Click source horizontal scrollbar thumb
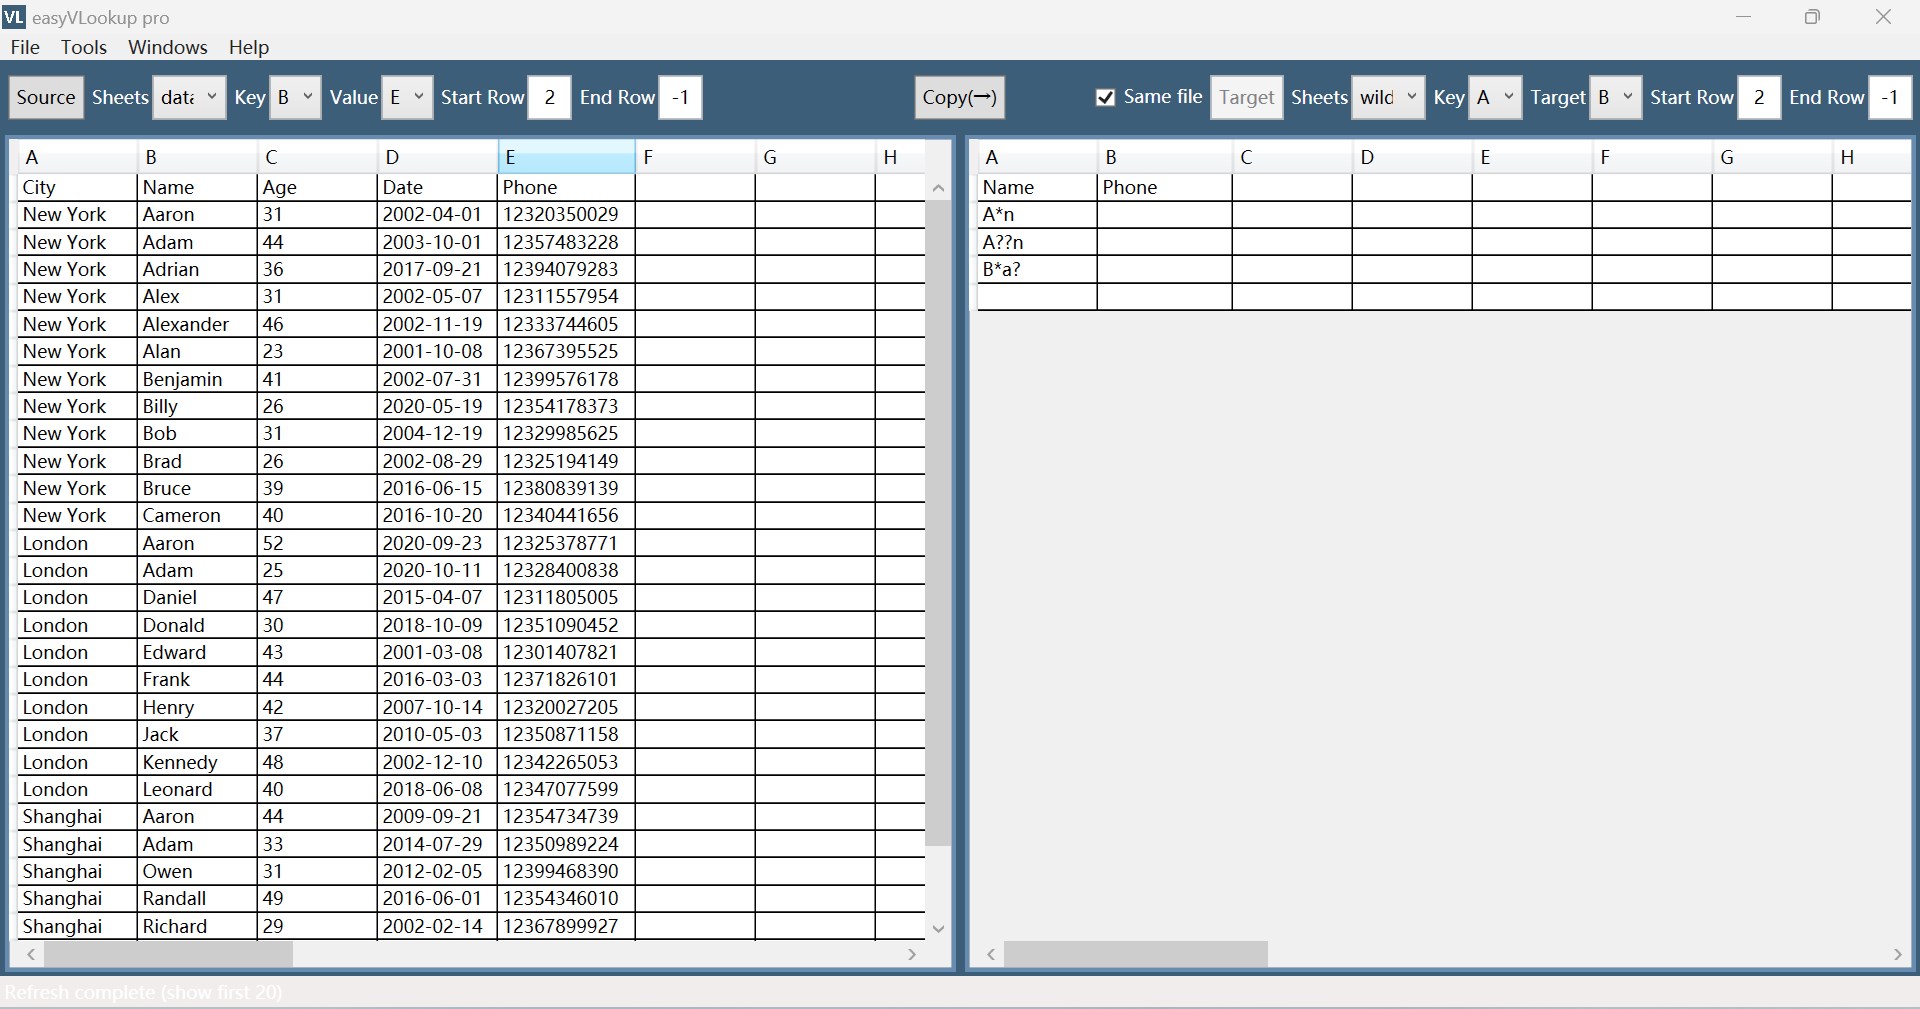Viewport: 1920px width, 1009px height. 168,955
